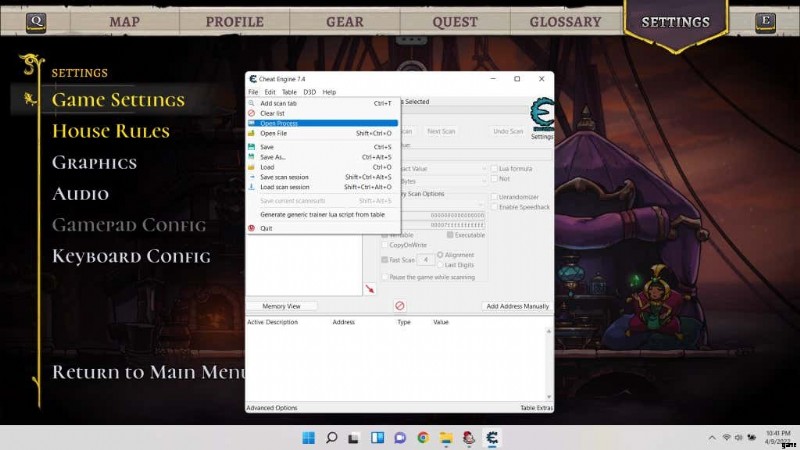Click the Clear list red circle icon

point(251,113)
